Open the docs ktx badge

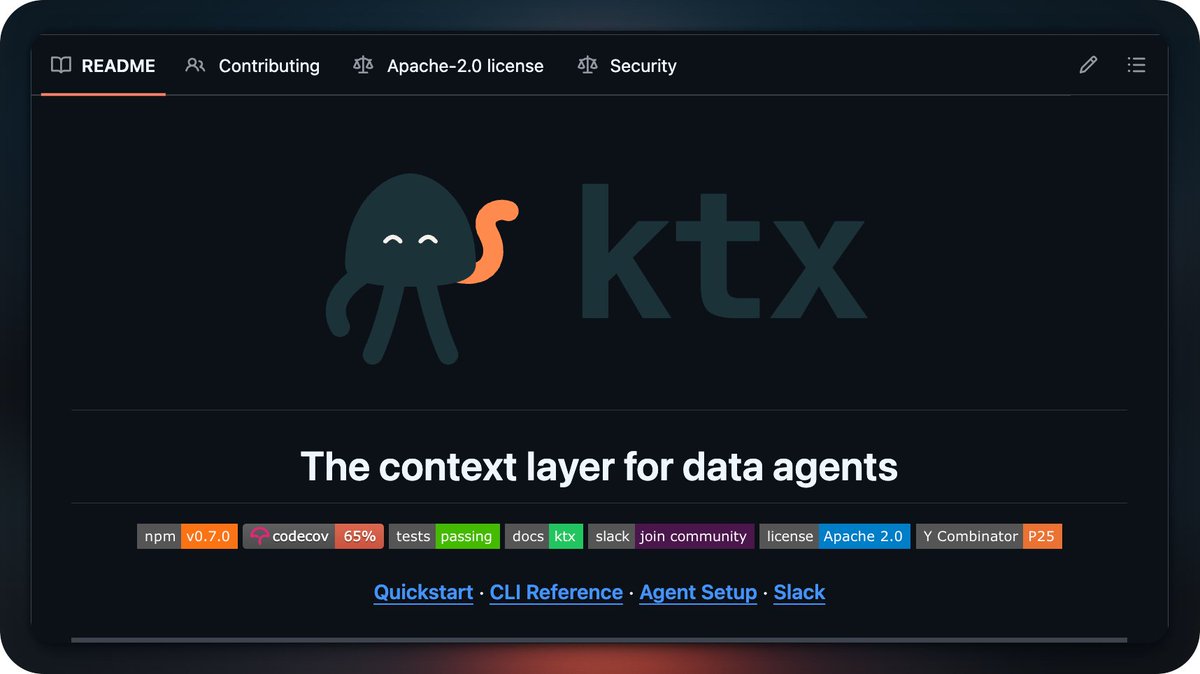pos(544,536)
